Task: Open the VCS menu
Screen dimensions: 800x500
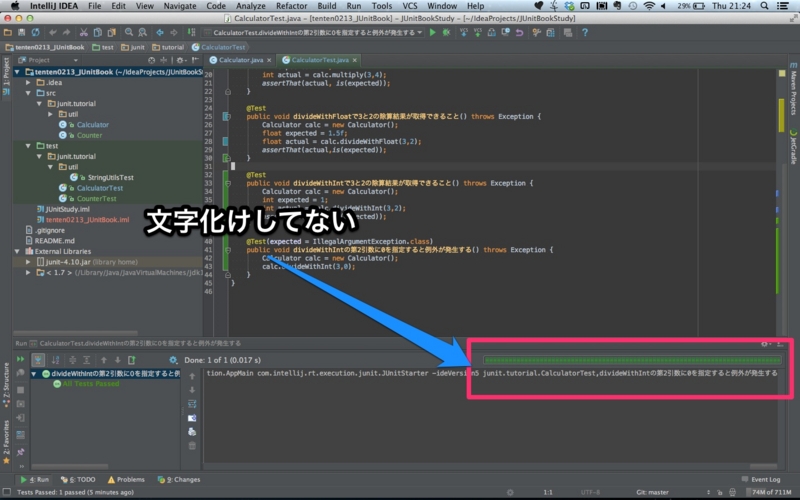Action: tap(410, 6)
